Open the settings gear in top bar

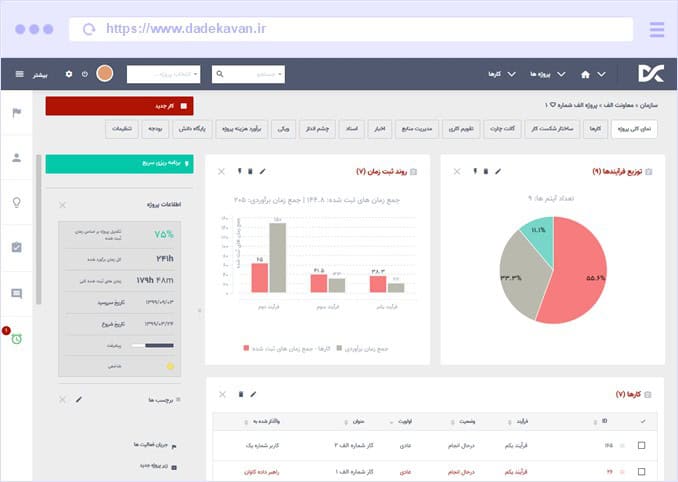click(x=69, y=74)
